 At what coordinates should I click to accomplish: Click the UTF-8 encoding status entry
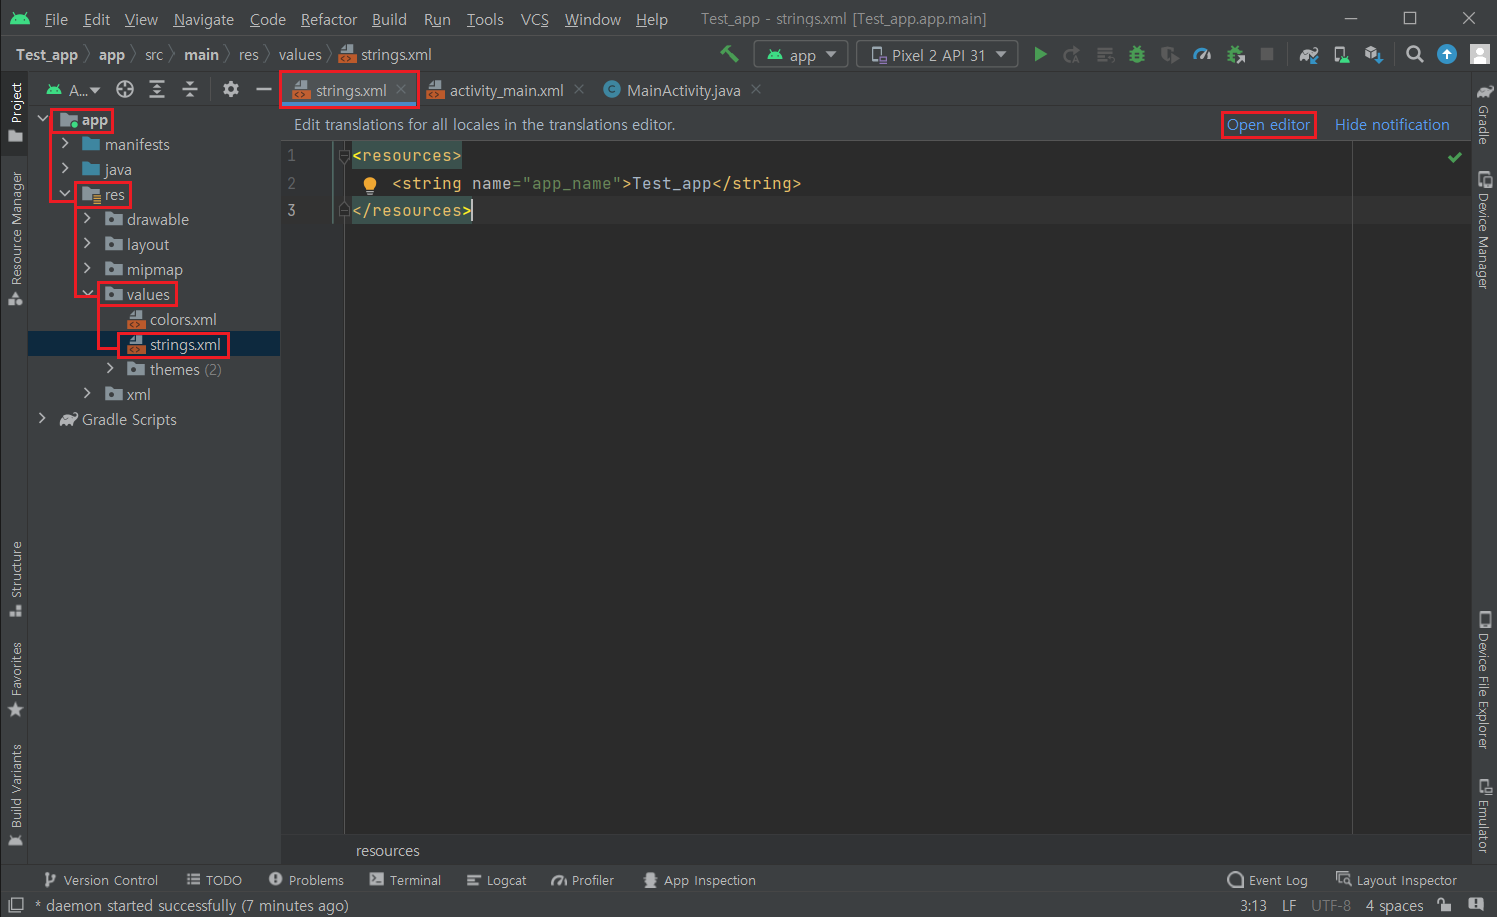pyautogui.click(x=1331, y=905)
